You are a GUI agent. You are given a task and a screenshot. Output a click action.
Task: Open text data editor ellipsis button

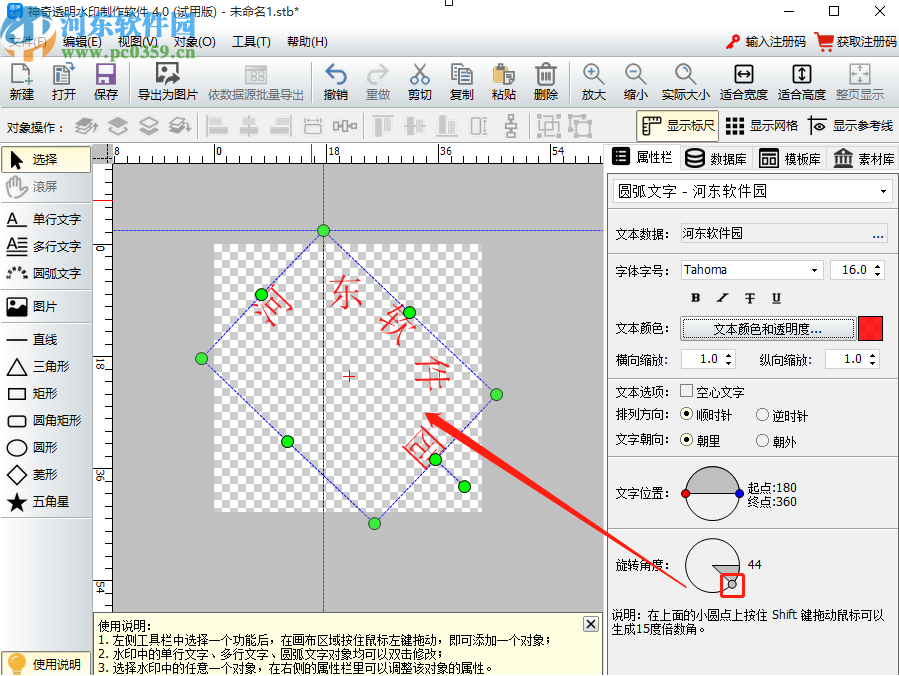pos(878,234)
